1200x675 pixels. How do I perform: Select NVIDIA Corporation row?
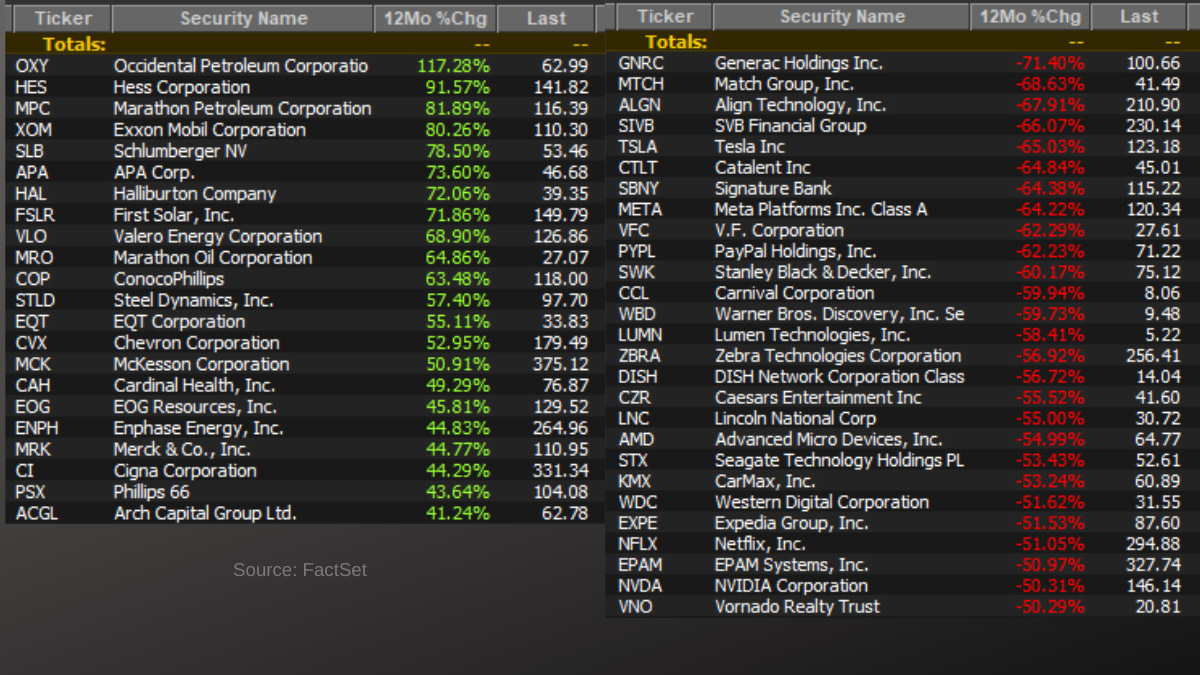902,585
